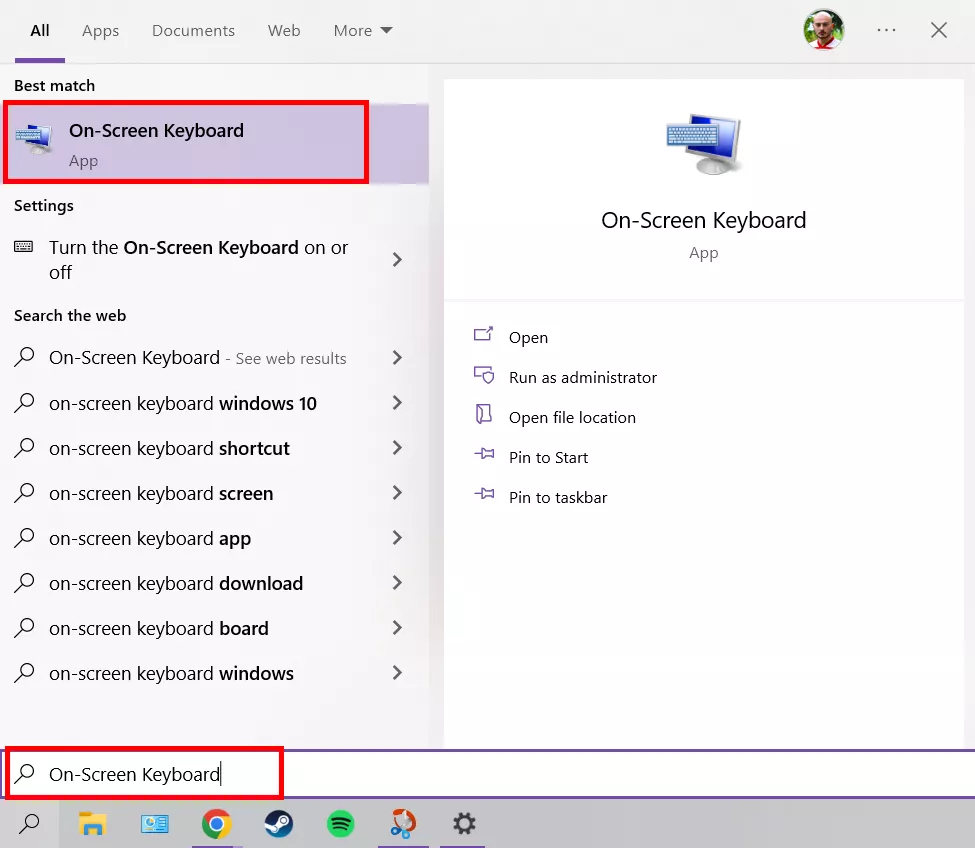Open Spotify from the taskbar
Screen dimensions: 975x848
[341, 824]
